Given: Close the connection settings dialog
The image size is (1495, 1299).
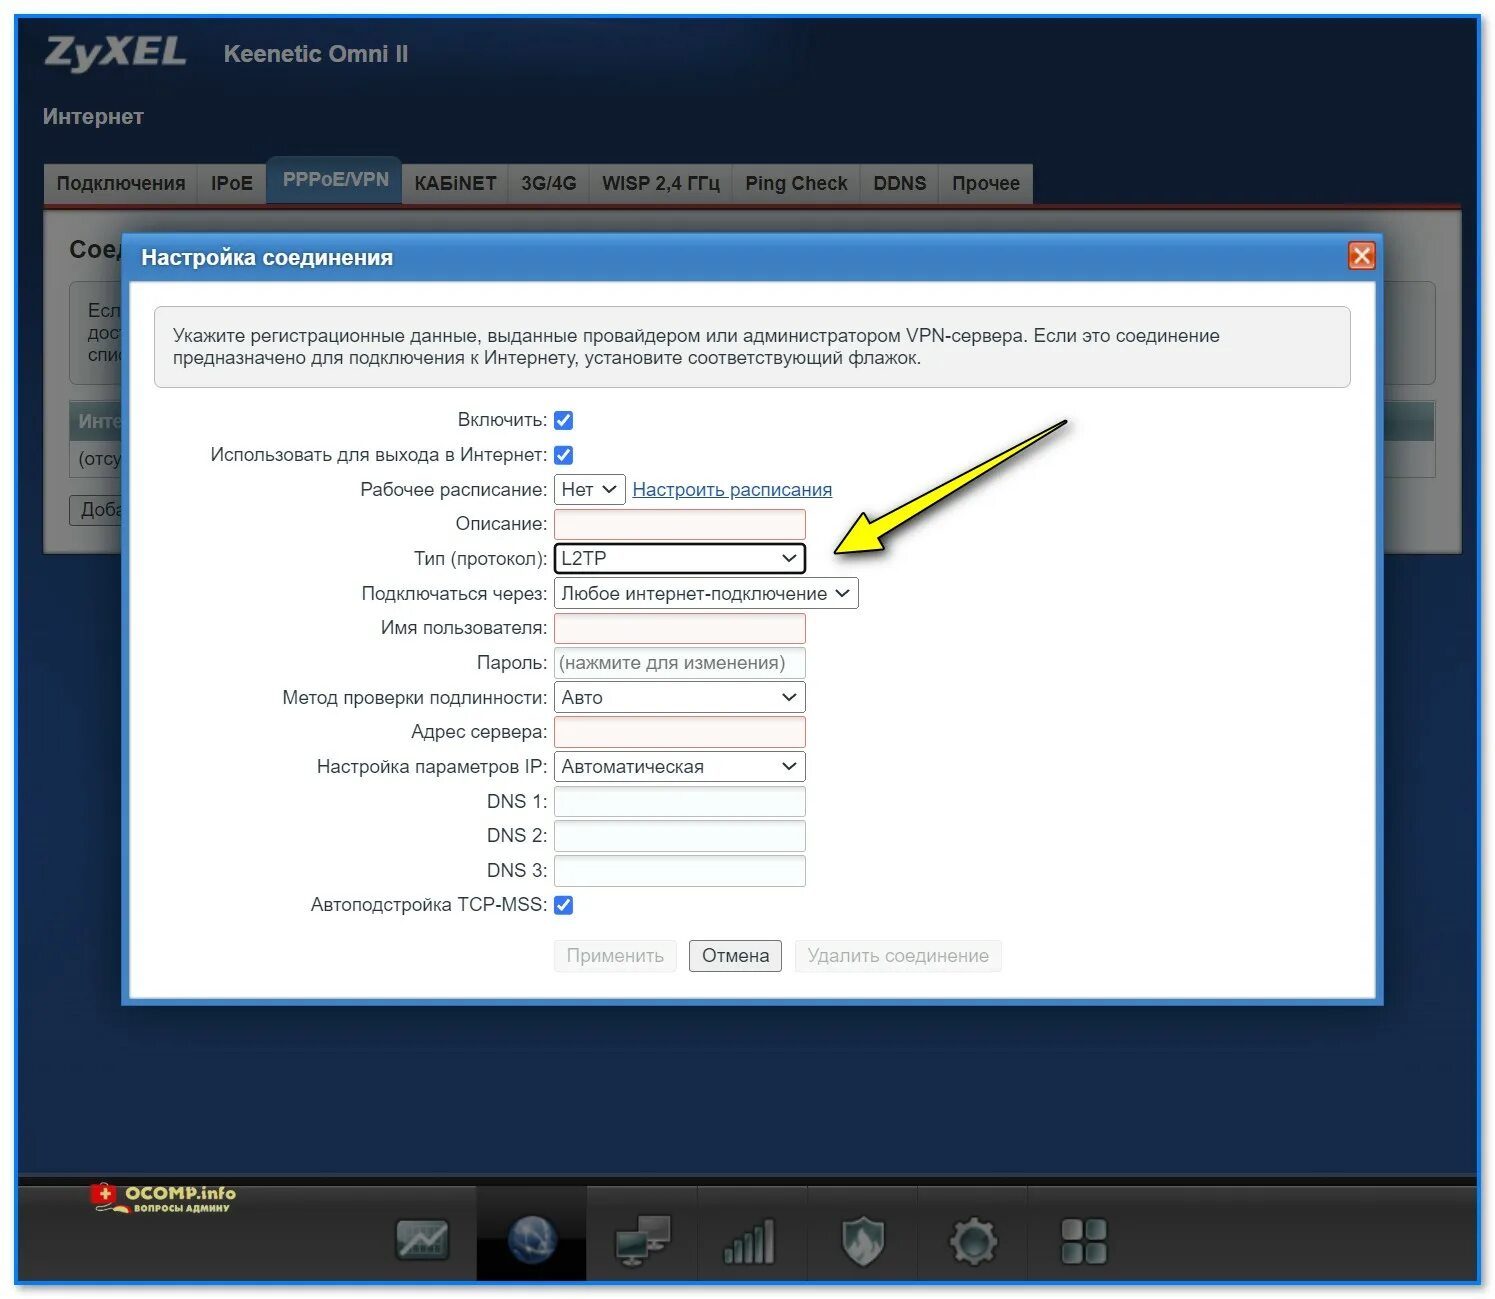Looking at the screenshot, I should coord(1361,256).
